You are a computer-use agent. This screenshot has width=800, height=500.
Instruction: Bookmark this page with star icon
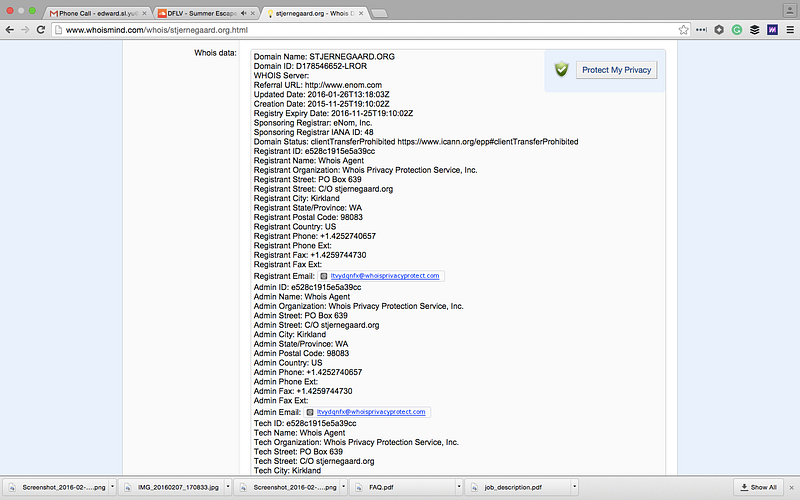point(683,30)
